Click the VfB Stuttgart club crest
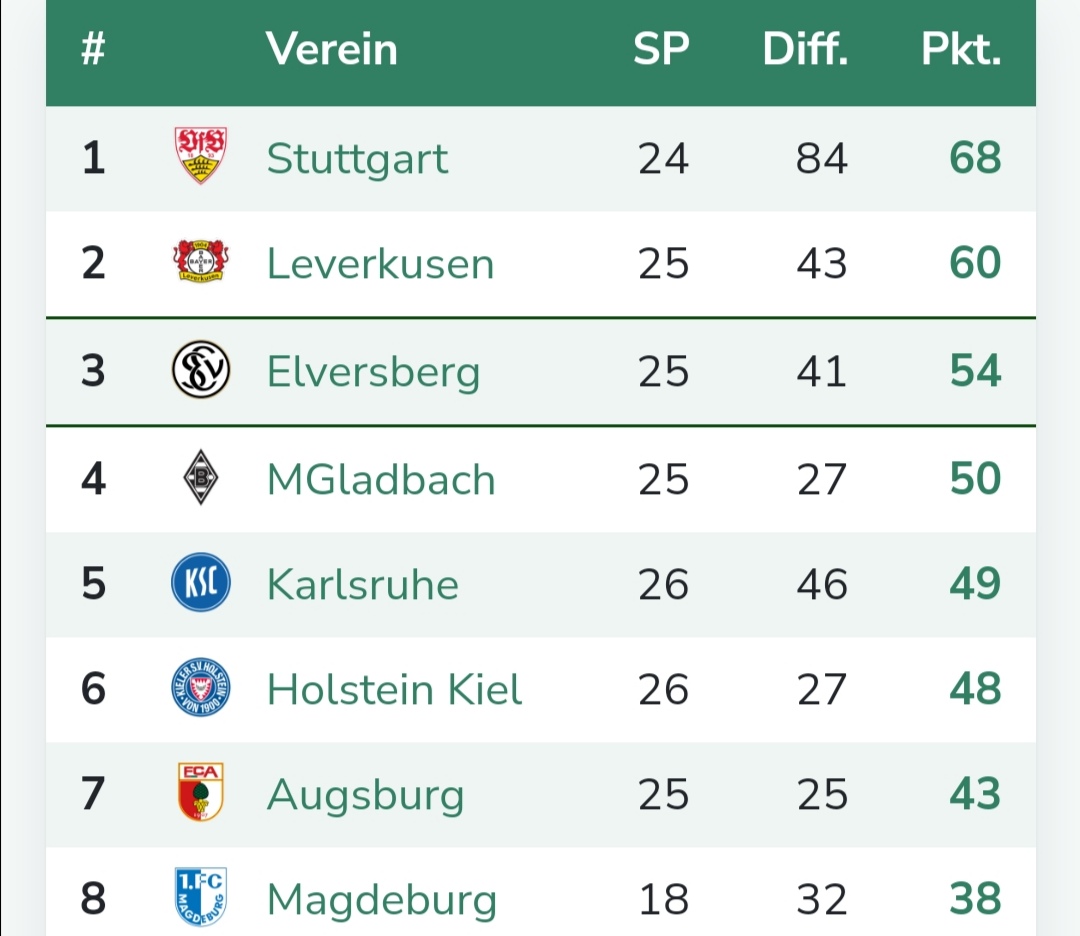1080x936 pixels. click(x=201, y=156)
